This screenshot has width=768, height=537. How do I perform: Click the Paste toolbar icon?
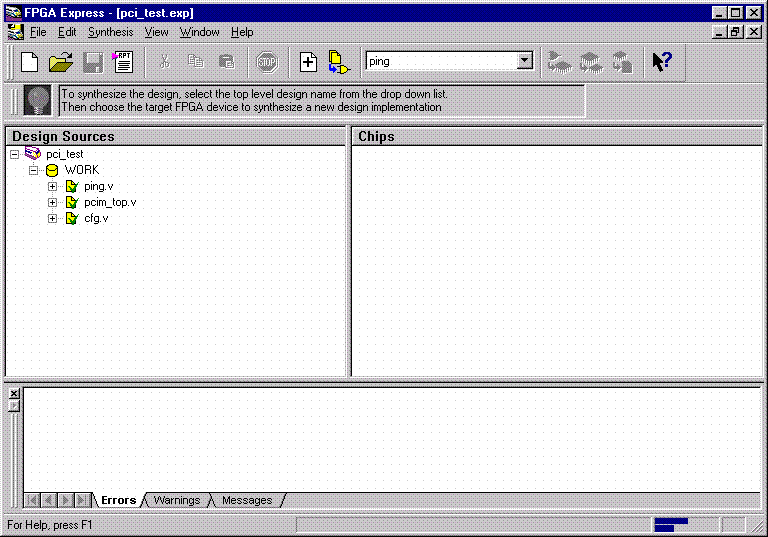point(226,62)
